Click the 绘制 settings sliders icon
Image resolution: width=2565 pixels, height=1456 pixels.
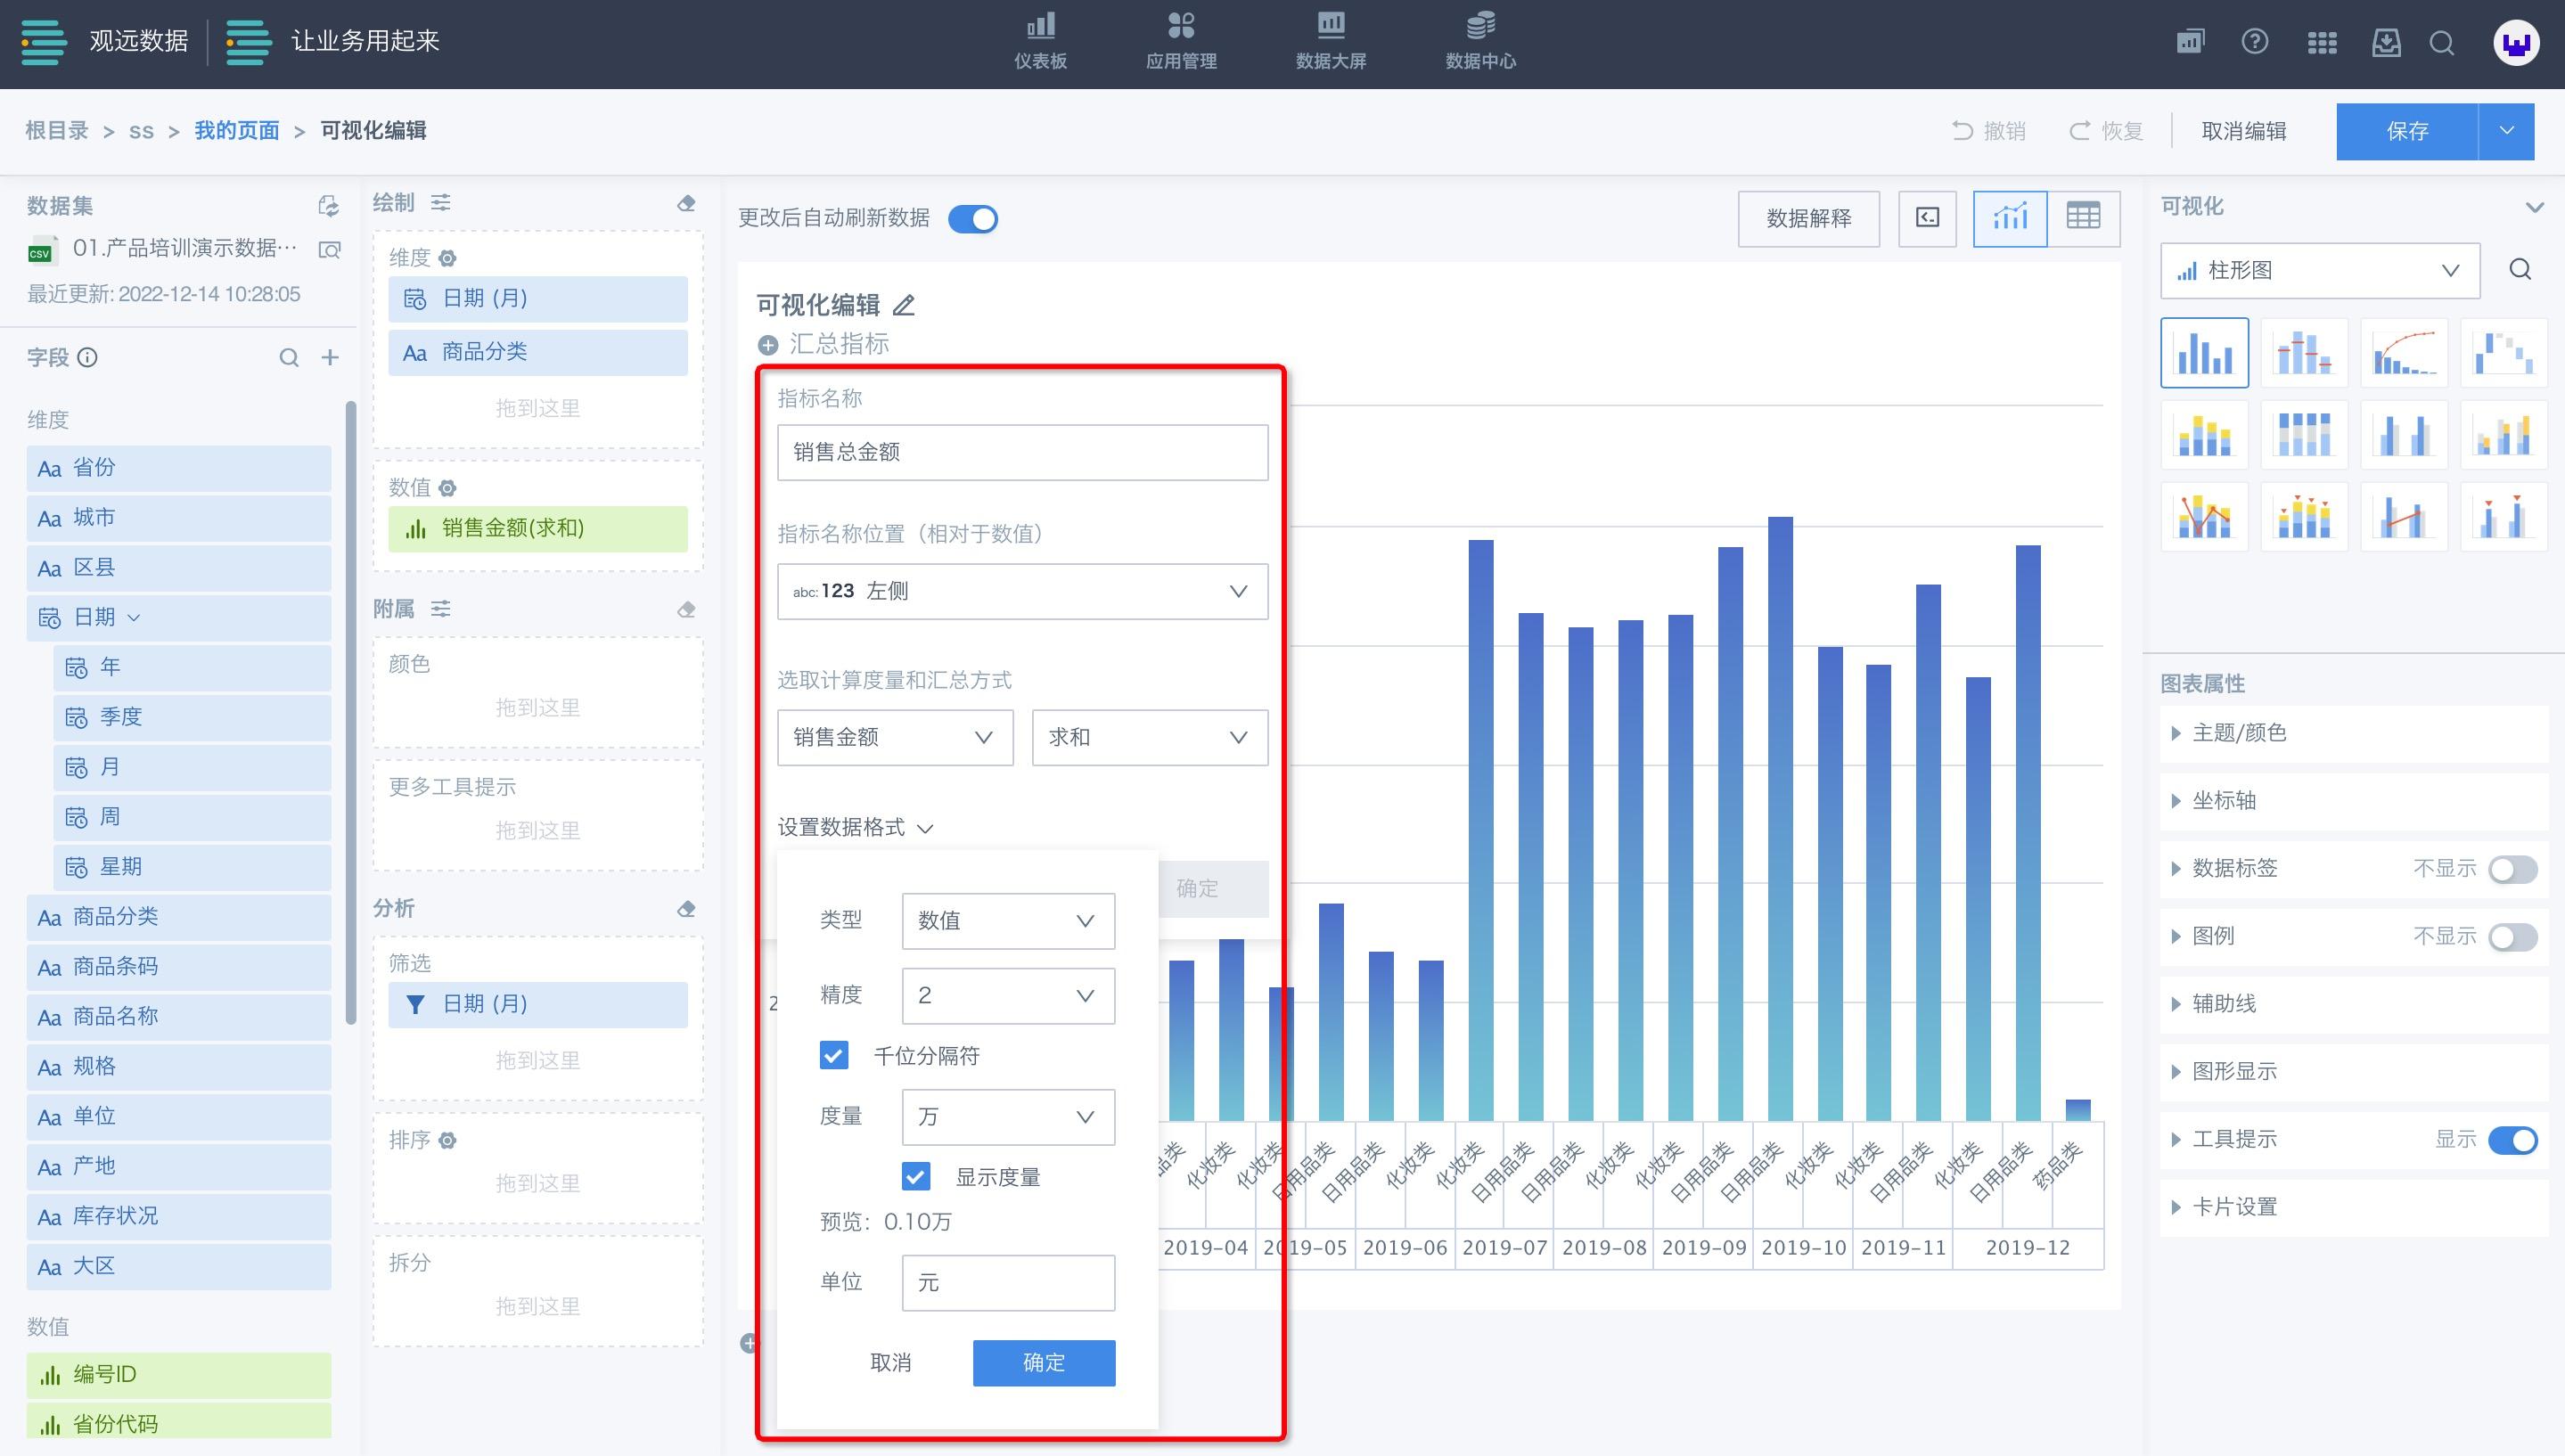click(x=440, y=203)
